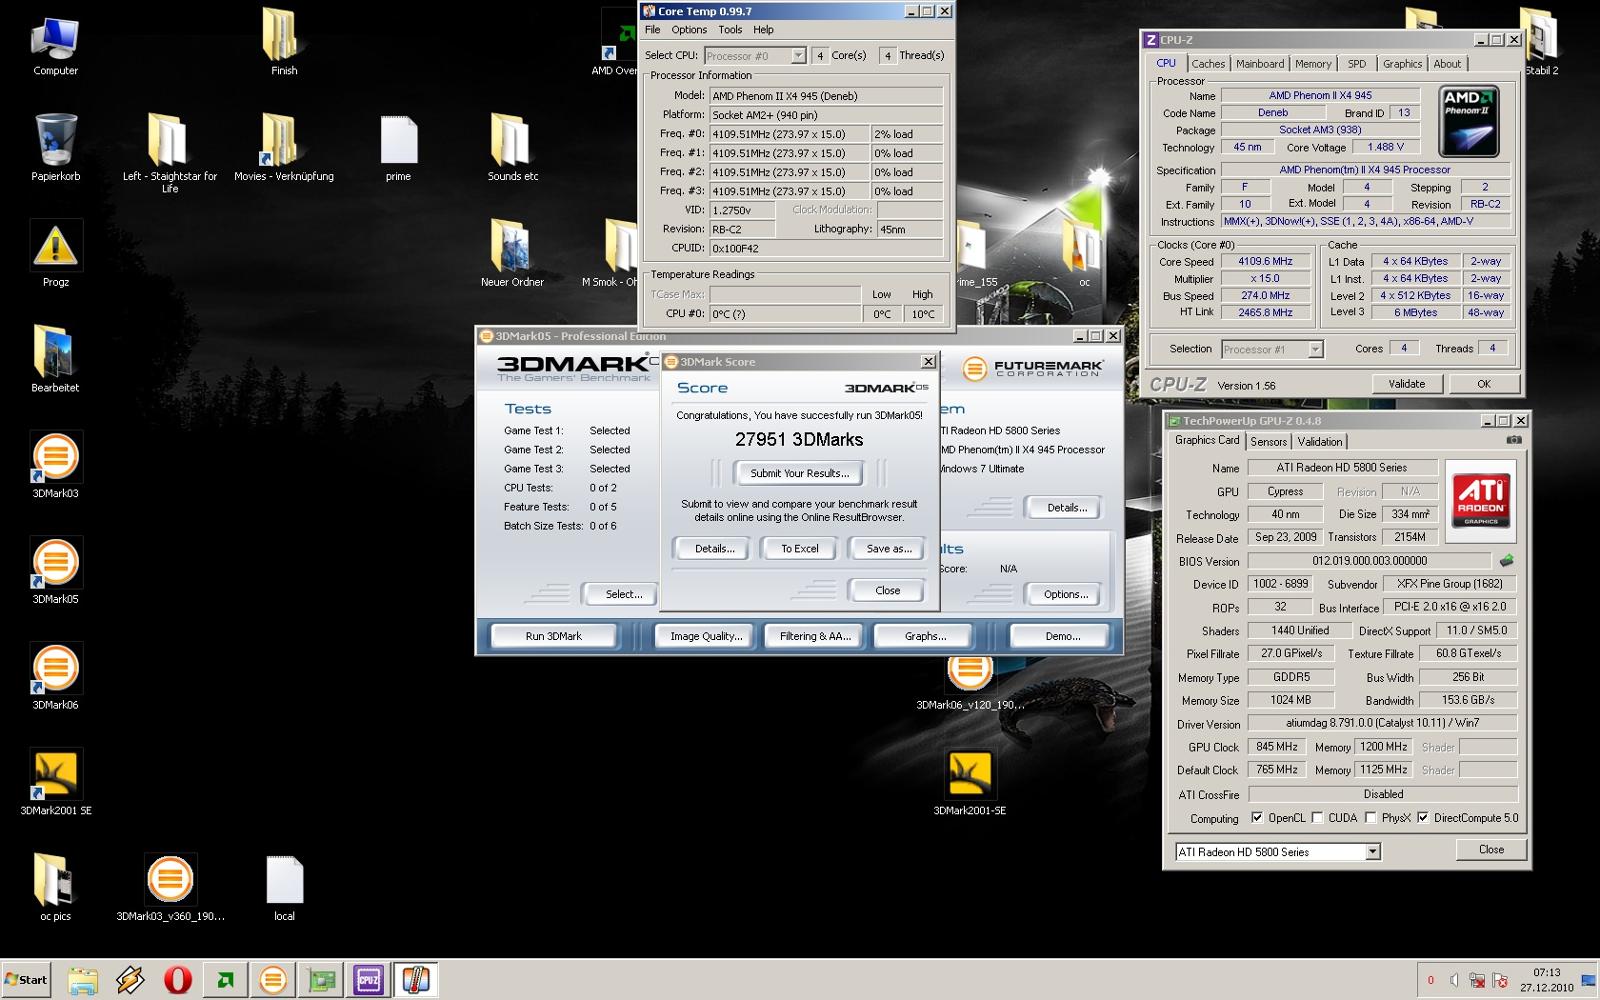Screen dimensions: 1600x1000
Task: Launch the 3DMark06 desktop shortcut
Action: tap(55, 676)
